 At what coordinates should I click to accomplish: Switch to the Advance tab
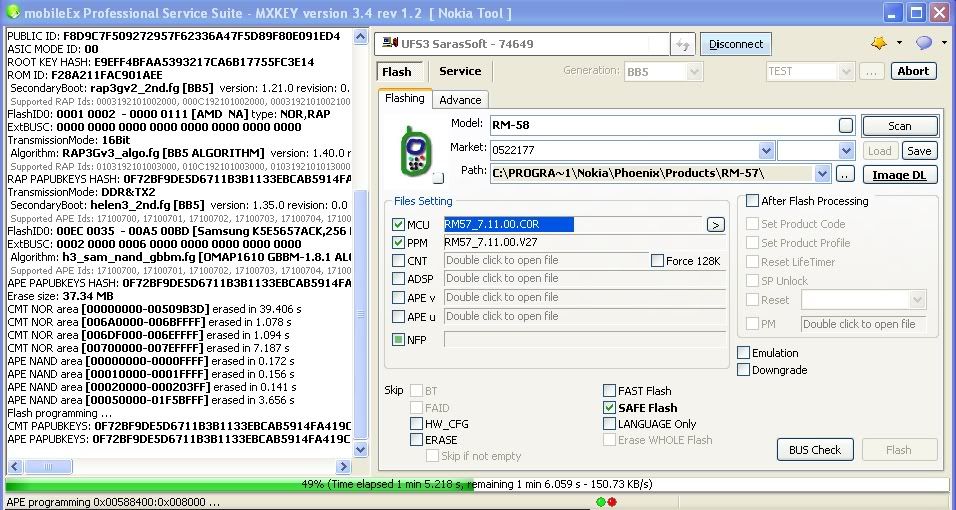click(460, 100)
